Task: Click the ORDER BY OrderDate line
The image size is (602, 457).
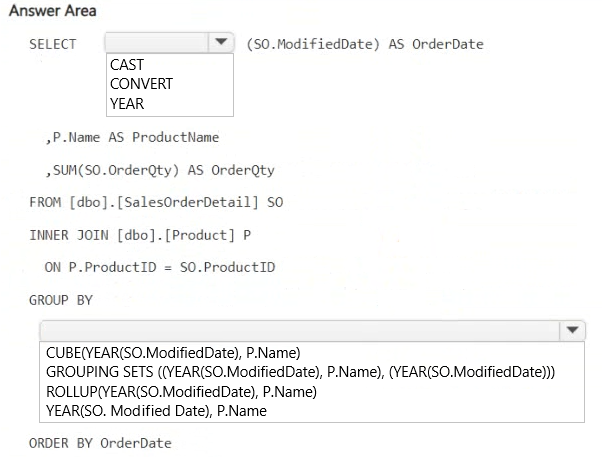Action: (x=100, y=443)
